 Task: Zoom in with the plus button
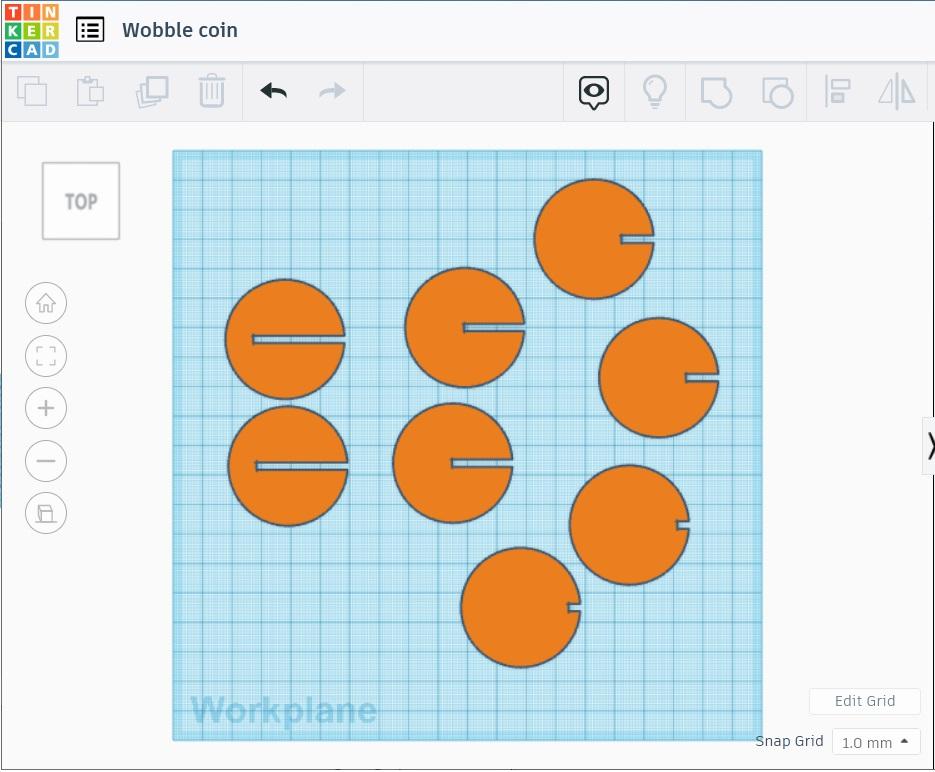[46, 408]
